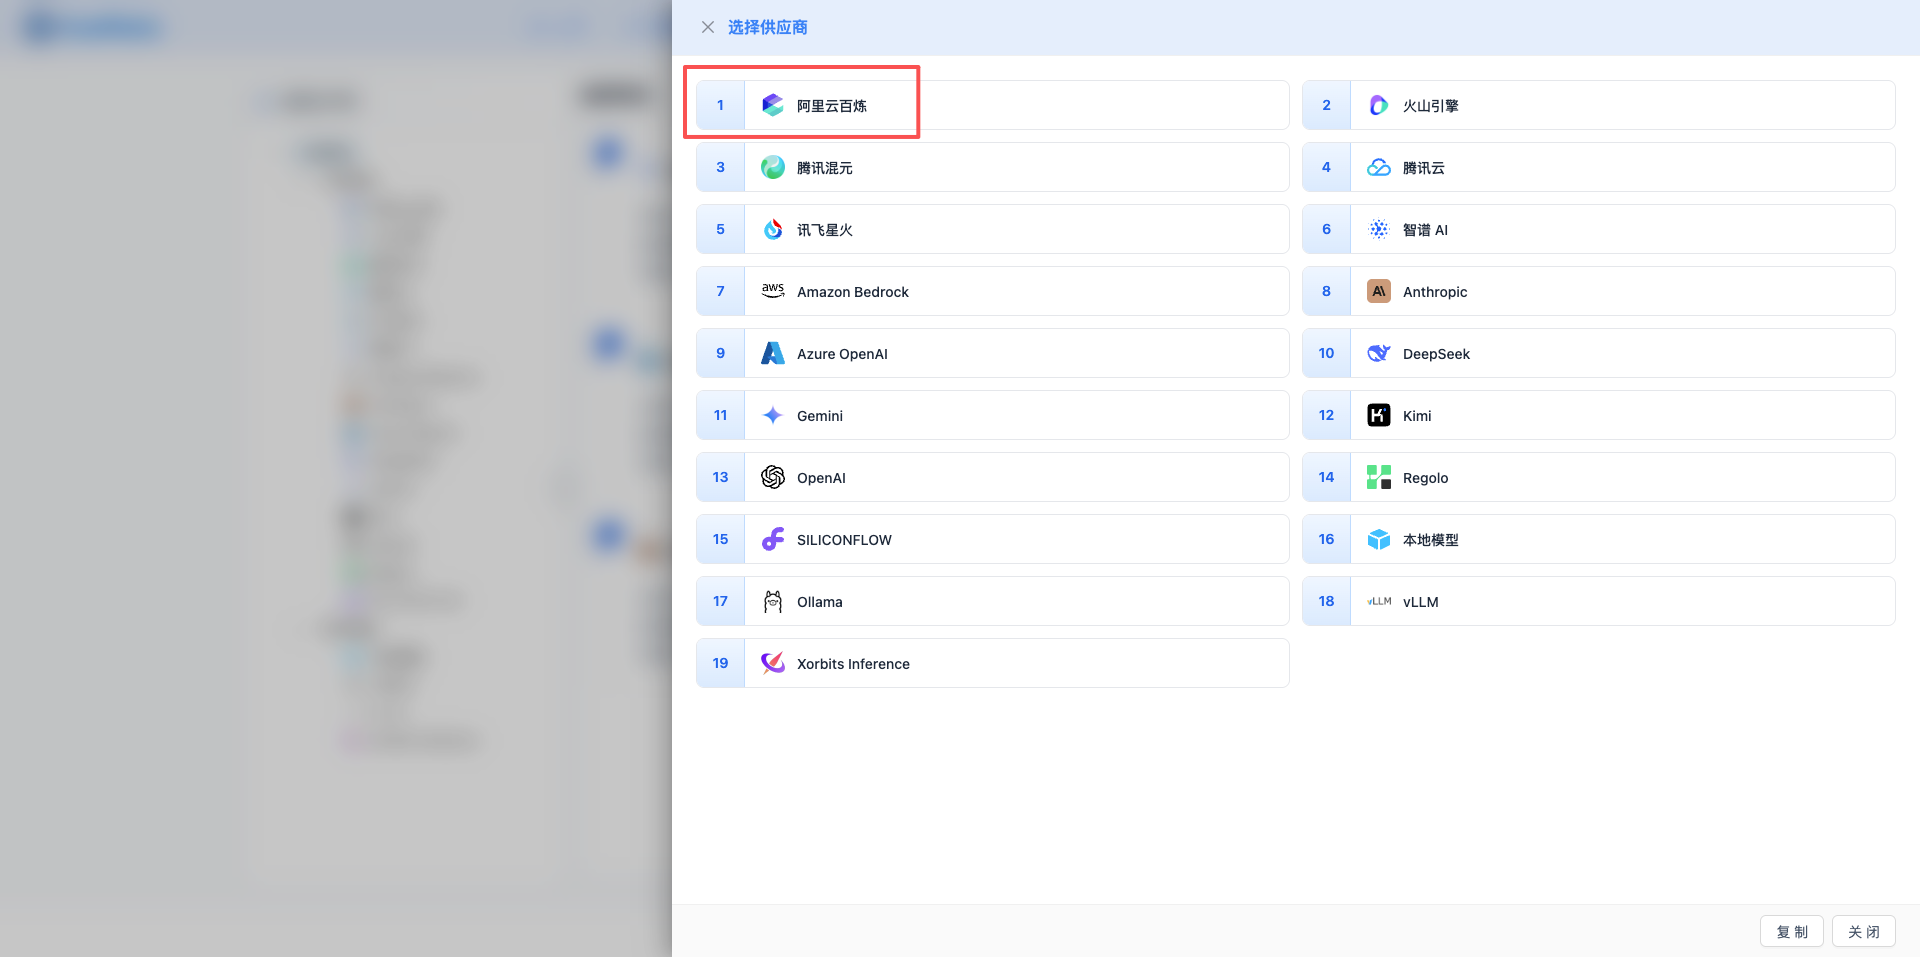Select the SILICONFLOW provider entry
Viewport: 1920px width, 957px height.
[x=992, y=539]
